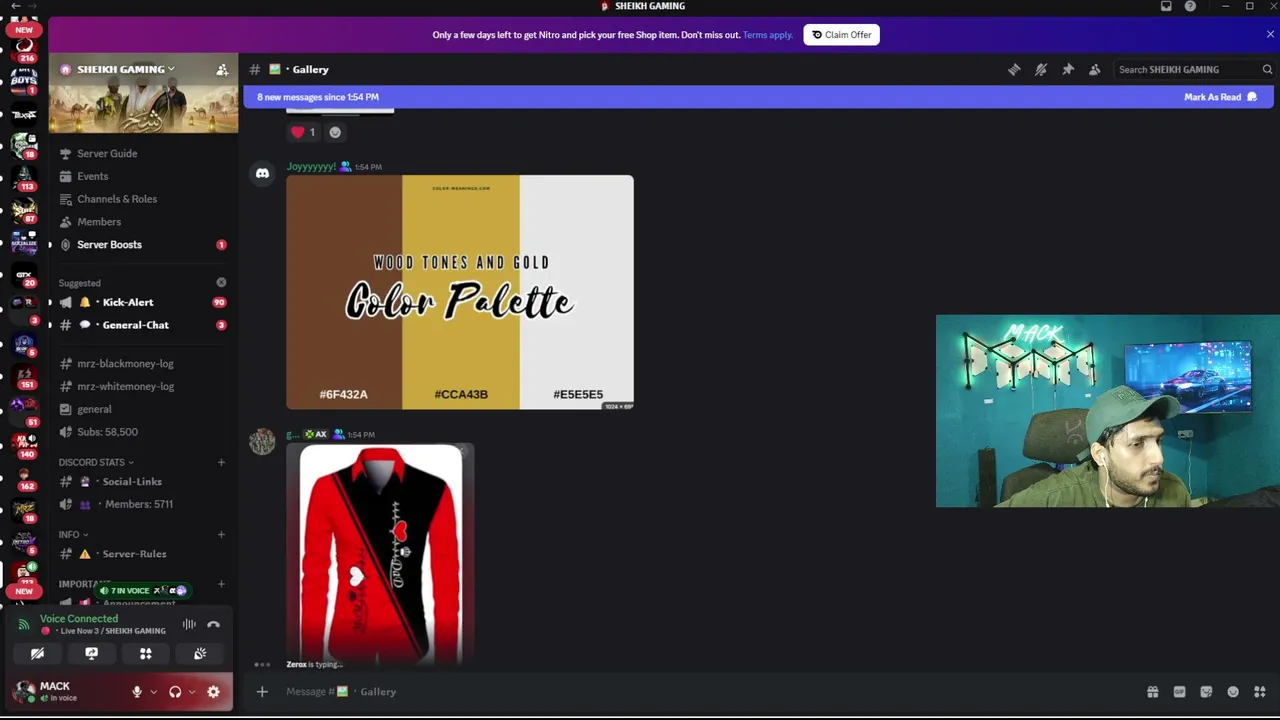Open the invite people icon beside server name
The width and height of the screenshot is (1280, 720).
222,69
